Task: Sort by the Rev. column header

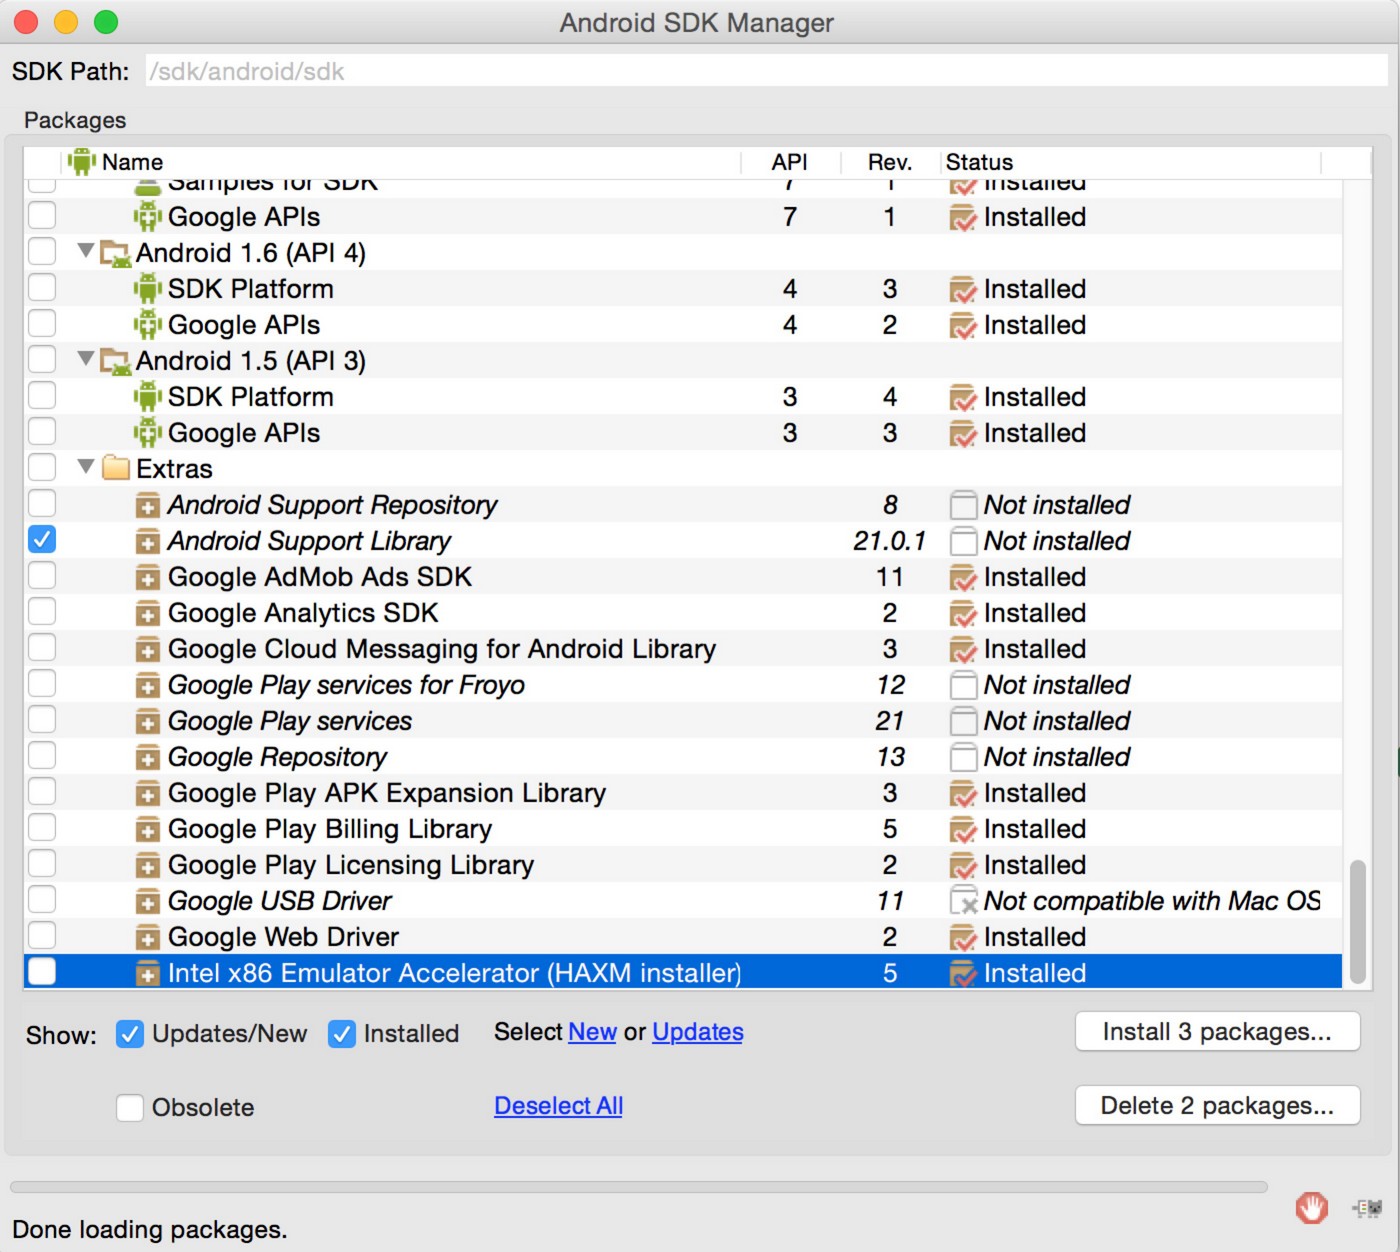Action: tap(890, 162)
